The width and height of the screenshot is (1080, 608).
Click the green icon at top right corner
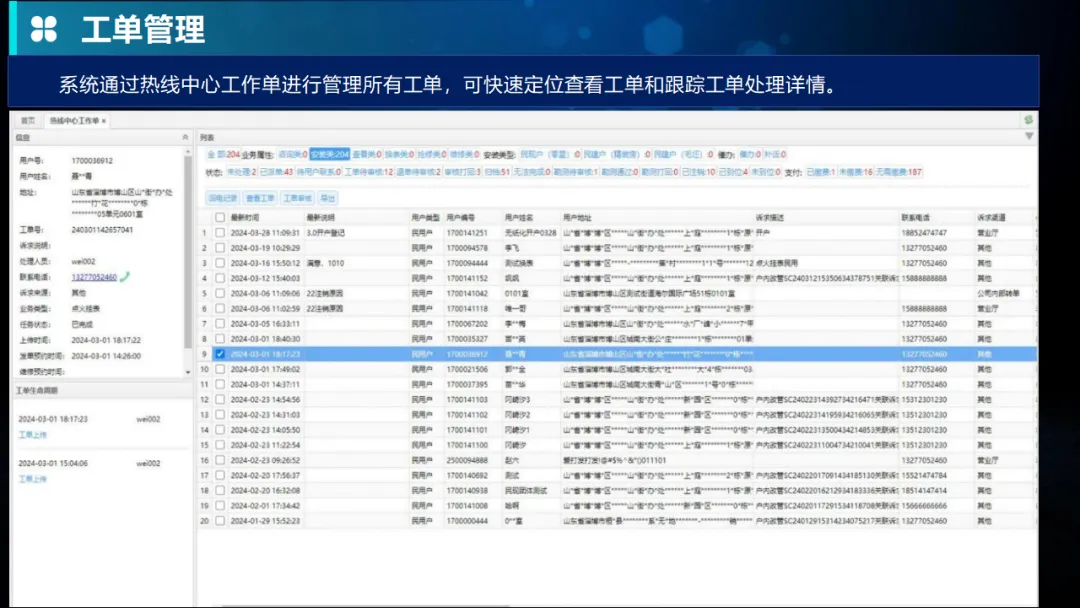point(1028,120)
